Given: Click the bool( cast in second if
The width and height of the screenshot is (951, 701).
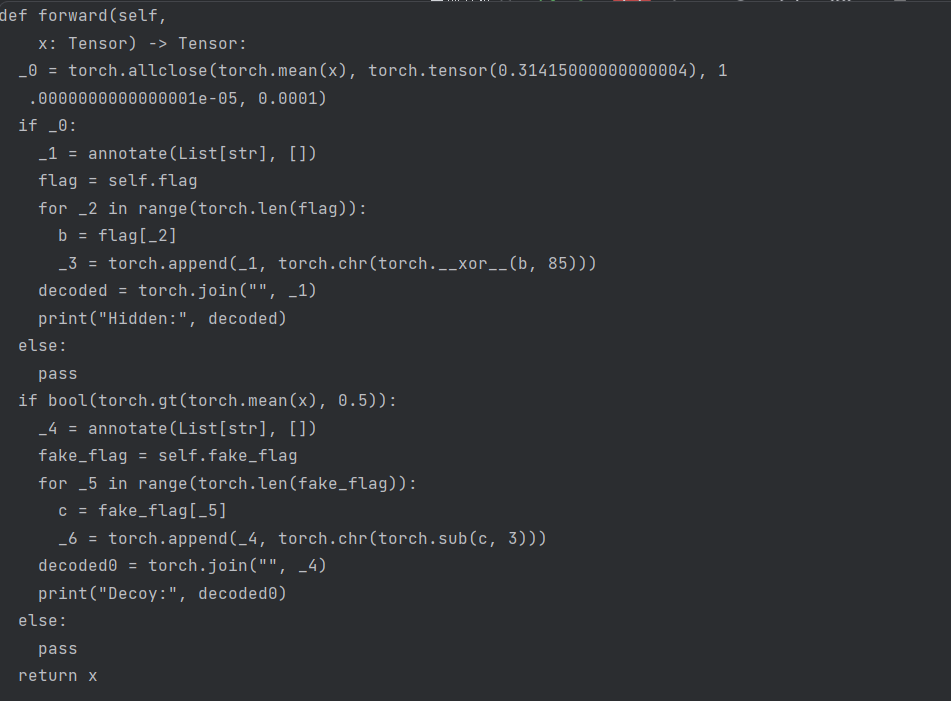Looking at the screenshot, I should pyautogui.click(x=73, y=401).
